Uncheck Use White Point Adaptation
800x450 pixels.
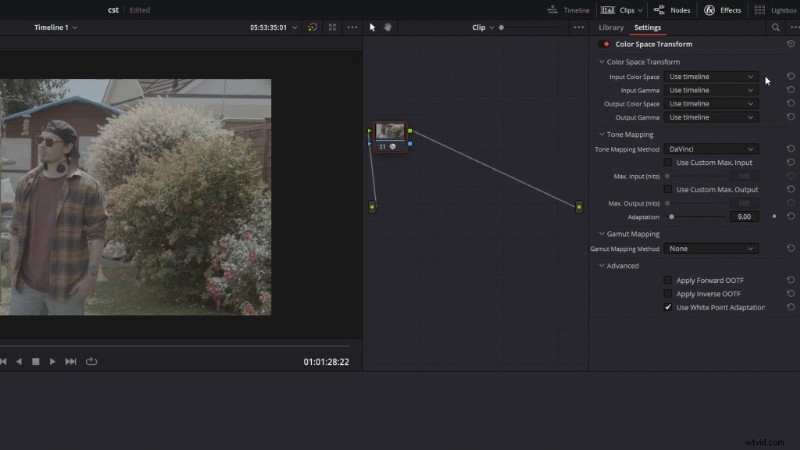click(x=667, y=307)
